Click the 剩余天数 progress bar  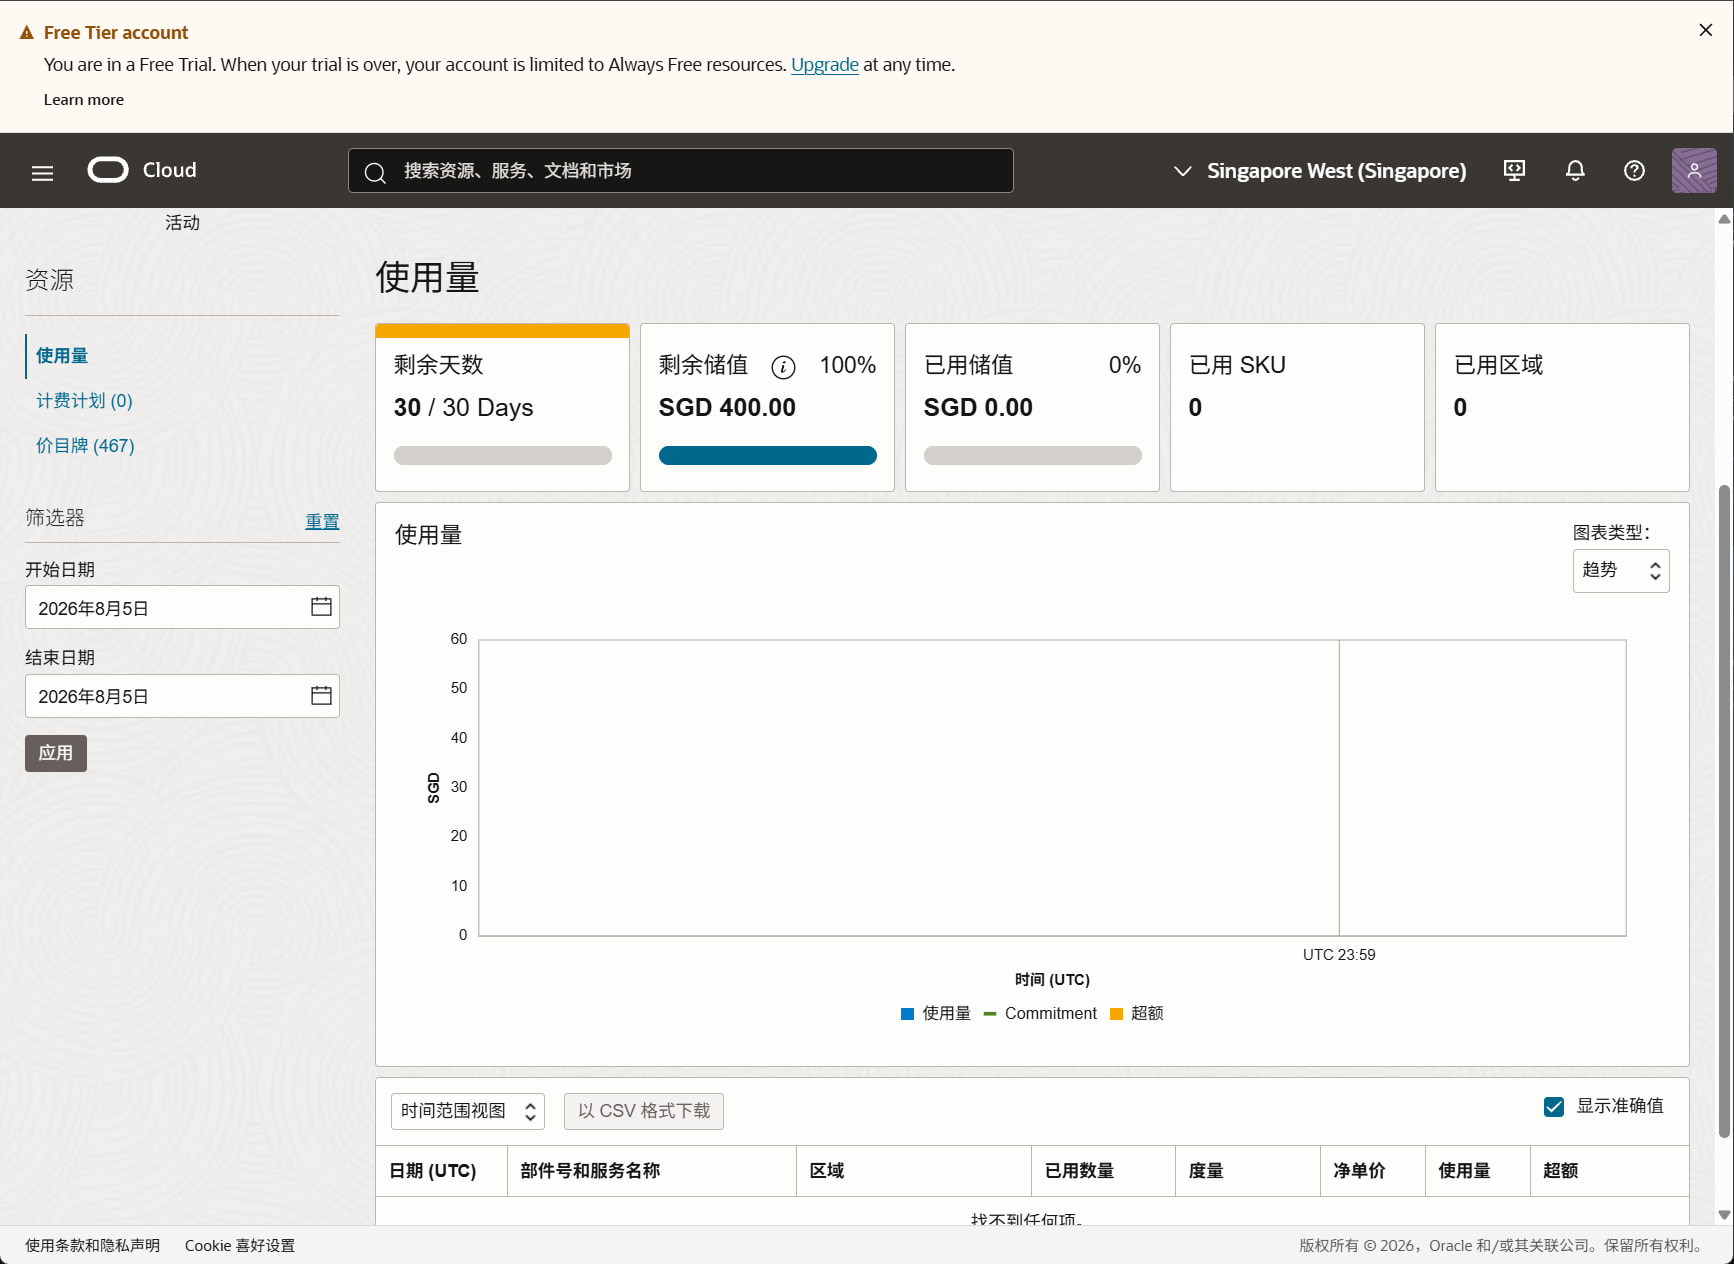click(x=502, y=455)
